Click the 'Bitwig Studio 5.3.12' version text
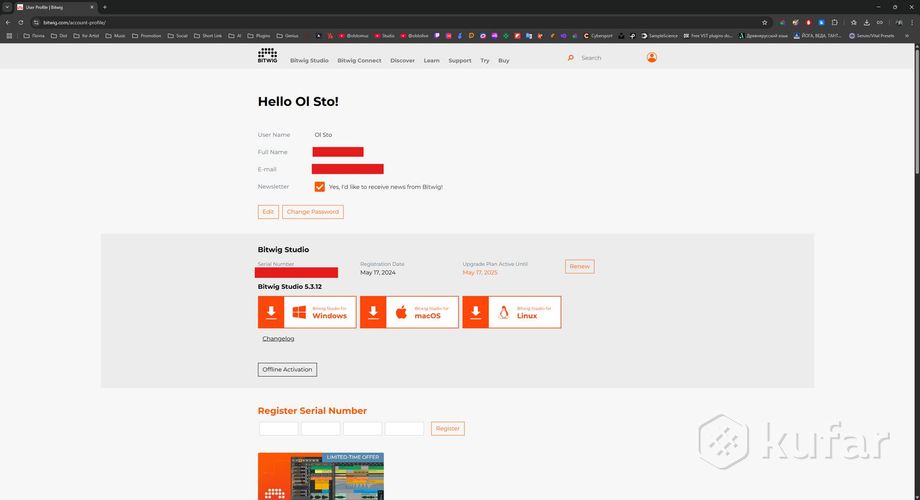Viewport: 920px width, 500px height. [290, 287]
